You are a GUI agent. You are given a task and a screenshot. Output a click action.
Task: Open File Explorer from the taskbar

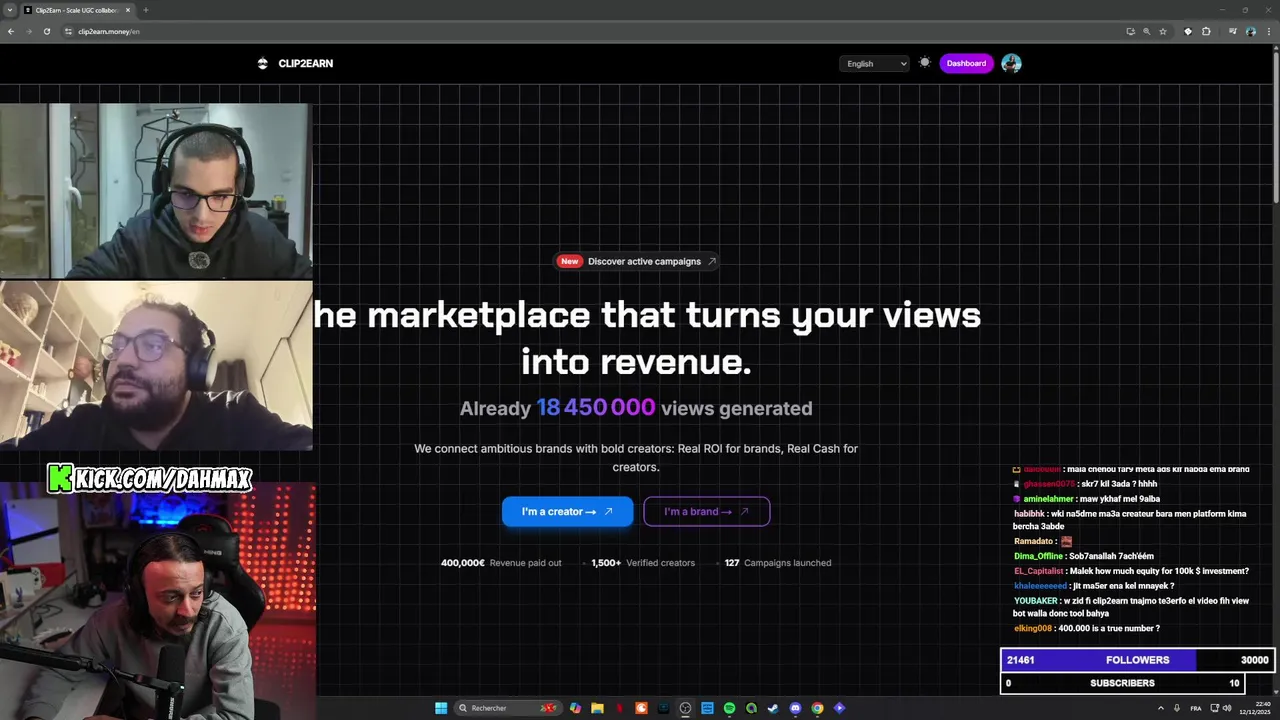tap(597, 708)
